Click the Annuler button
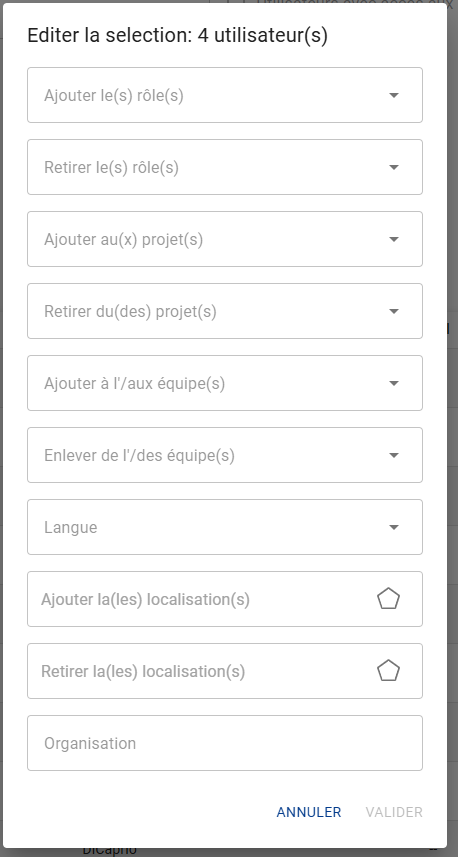 pyautogui.click(x=309, y=812)
